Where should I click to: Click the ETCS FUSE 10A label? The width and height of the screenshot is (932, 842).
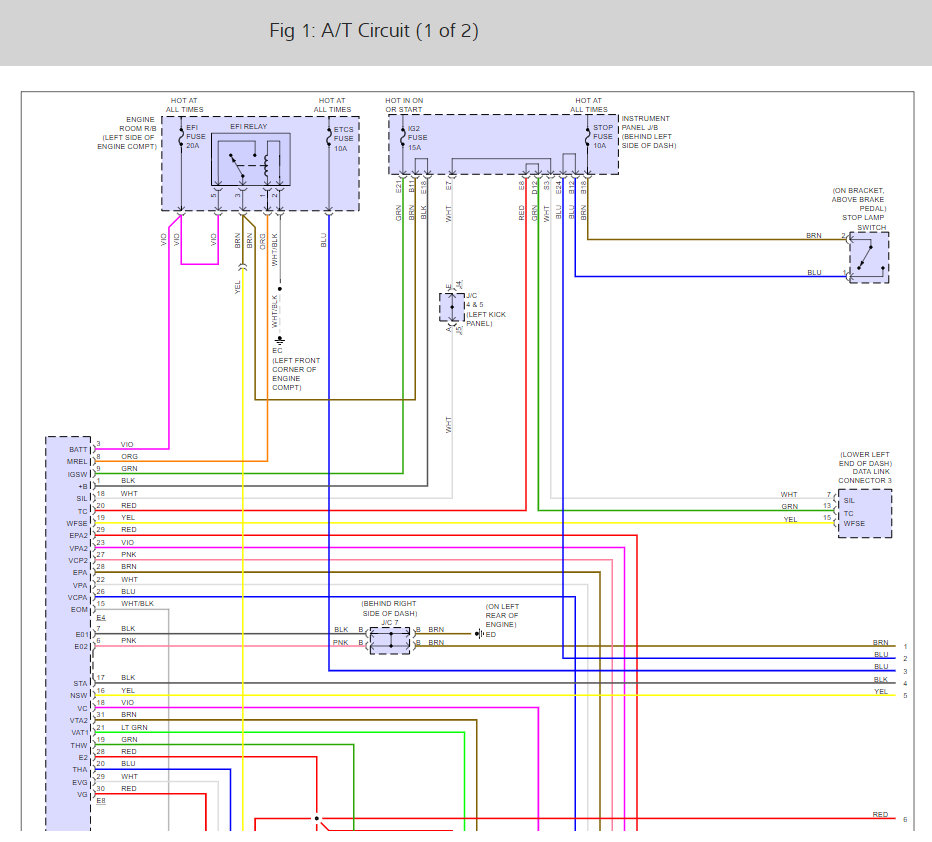pos(344,139)
